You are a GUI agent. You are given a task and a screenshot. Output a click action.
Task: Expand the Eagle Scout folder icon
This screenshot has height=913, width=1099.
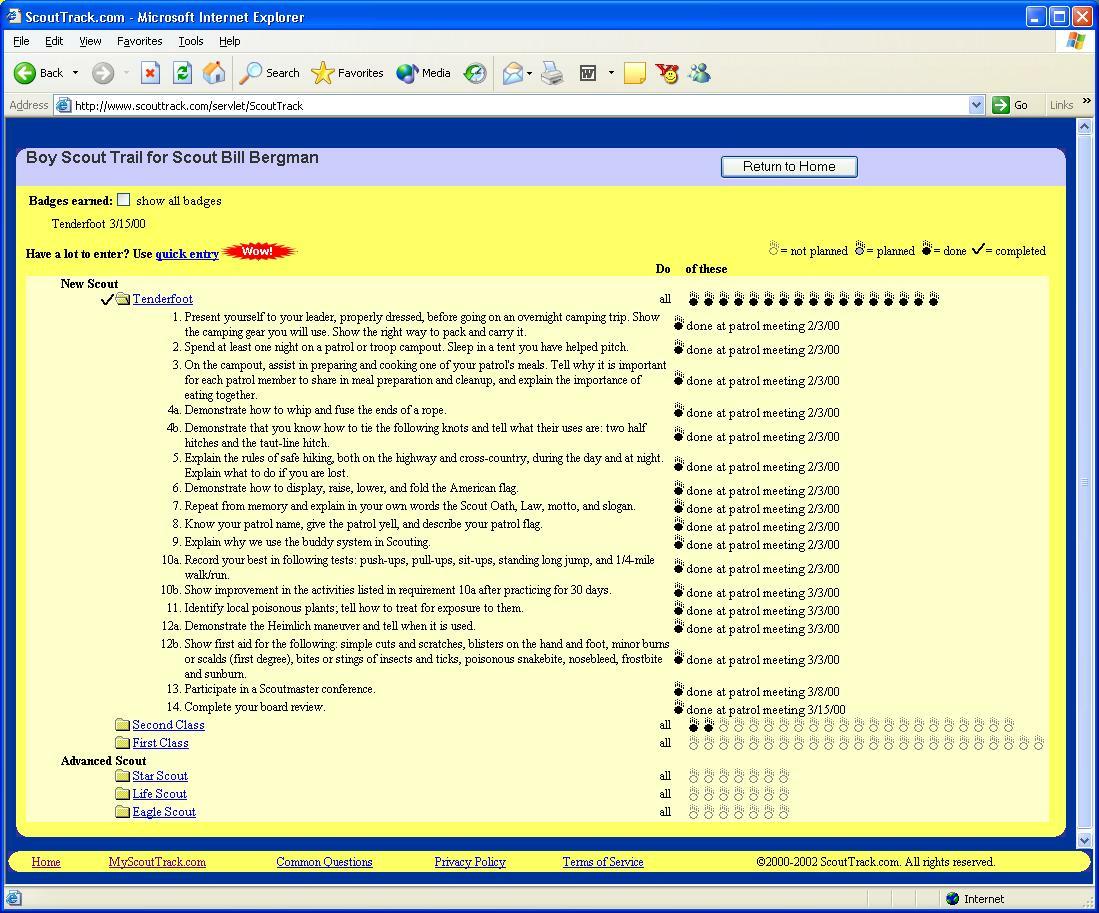tap(123, 811)
